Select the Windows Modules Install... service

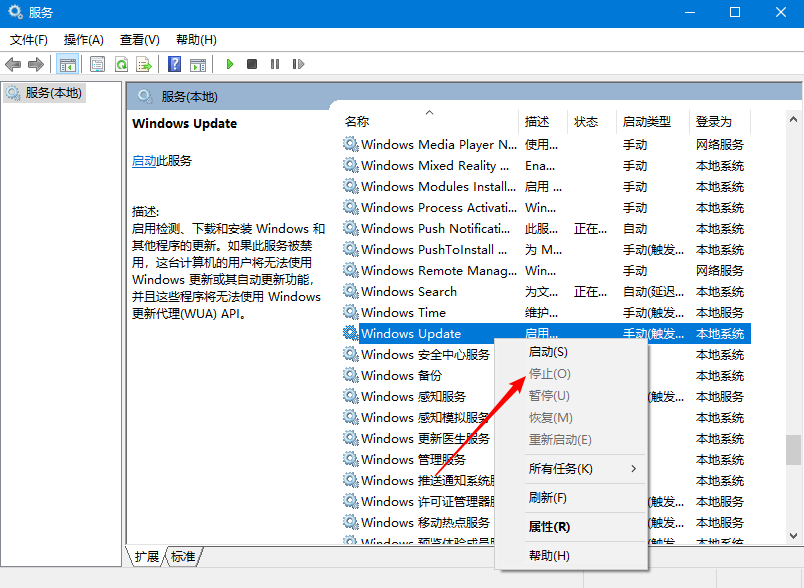click(x=547, y=187)
